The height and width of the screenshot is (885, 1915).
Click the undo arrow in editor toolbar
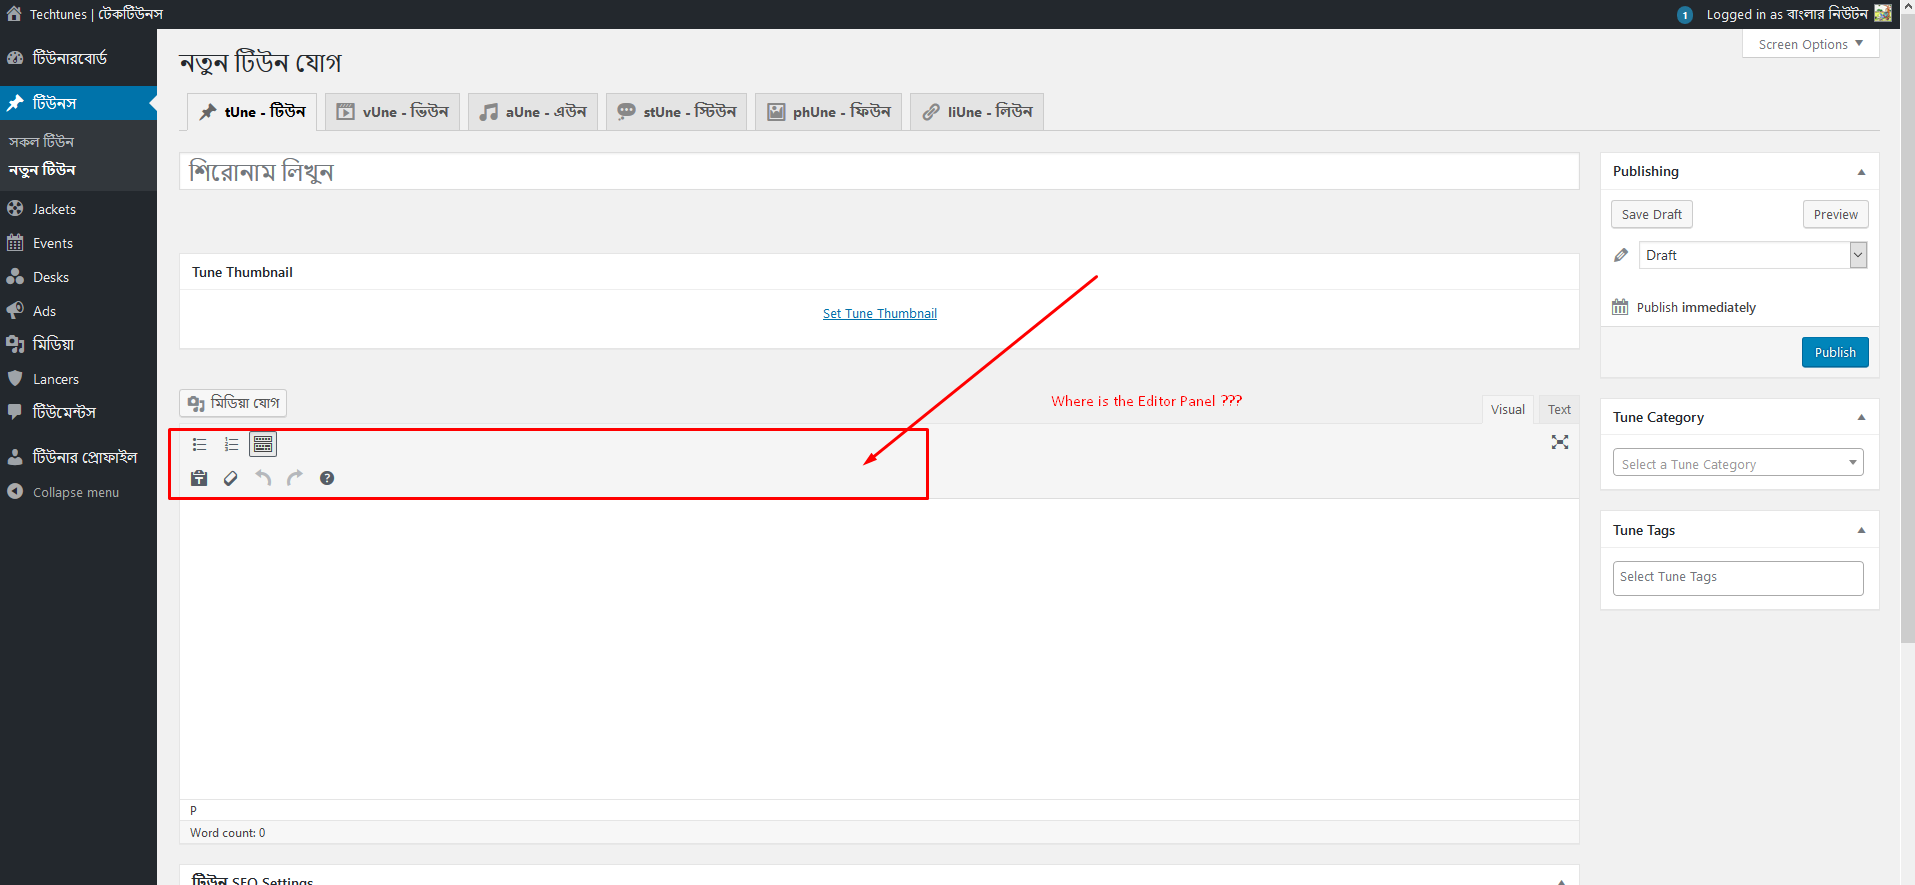pyautogui.click(x=263, y=478)
